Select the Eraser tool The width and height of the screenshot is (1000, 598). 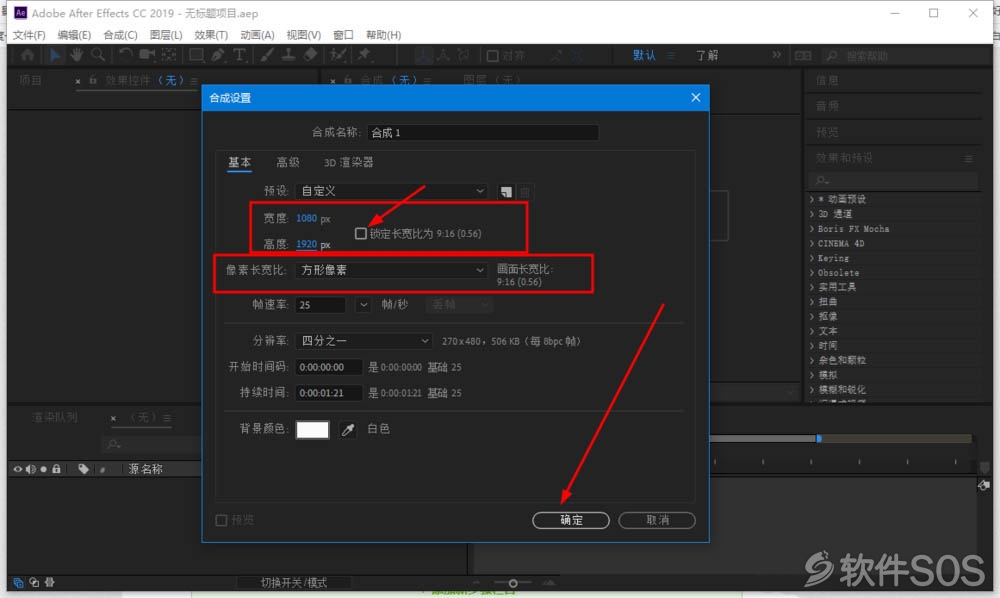pyautogui.click(x=310, y=55)
